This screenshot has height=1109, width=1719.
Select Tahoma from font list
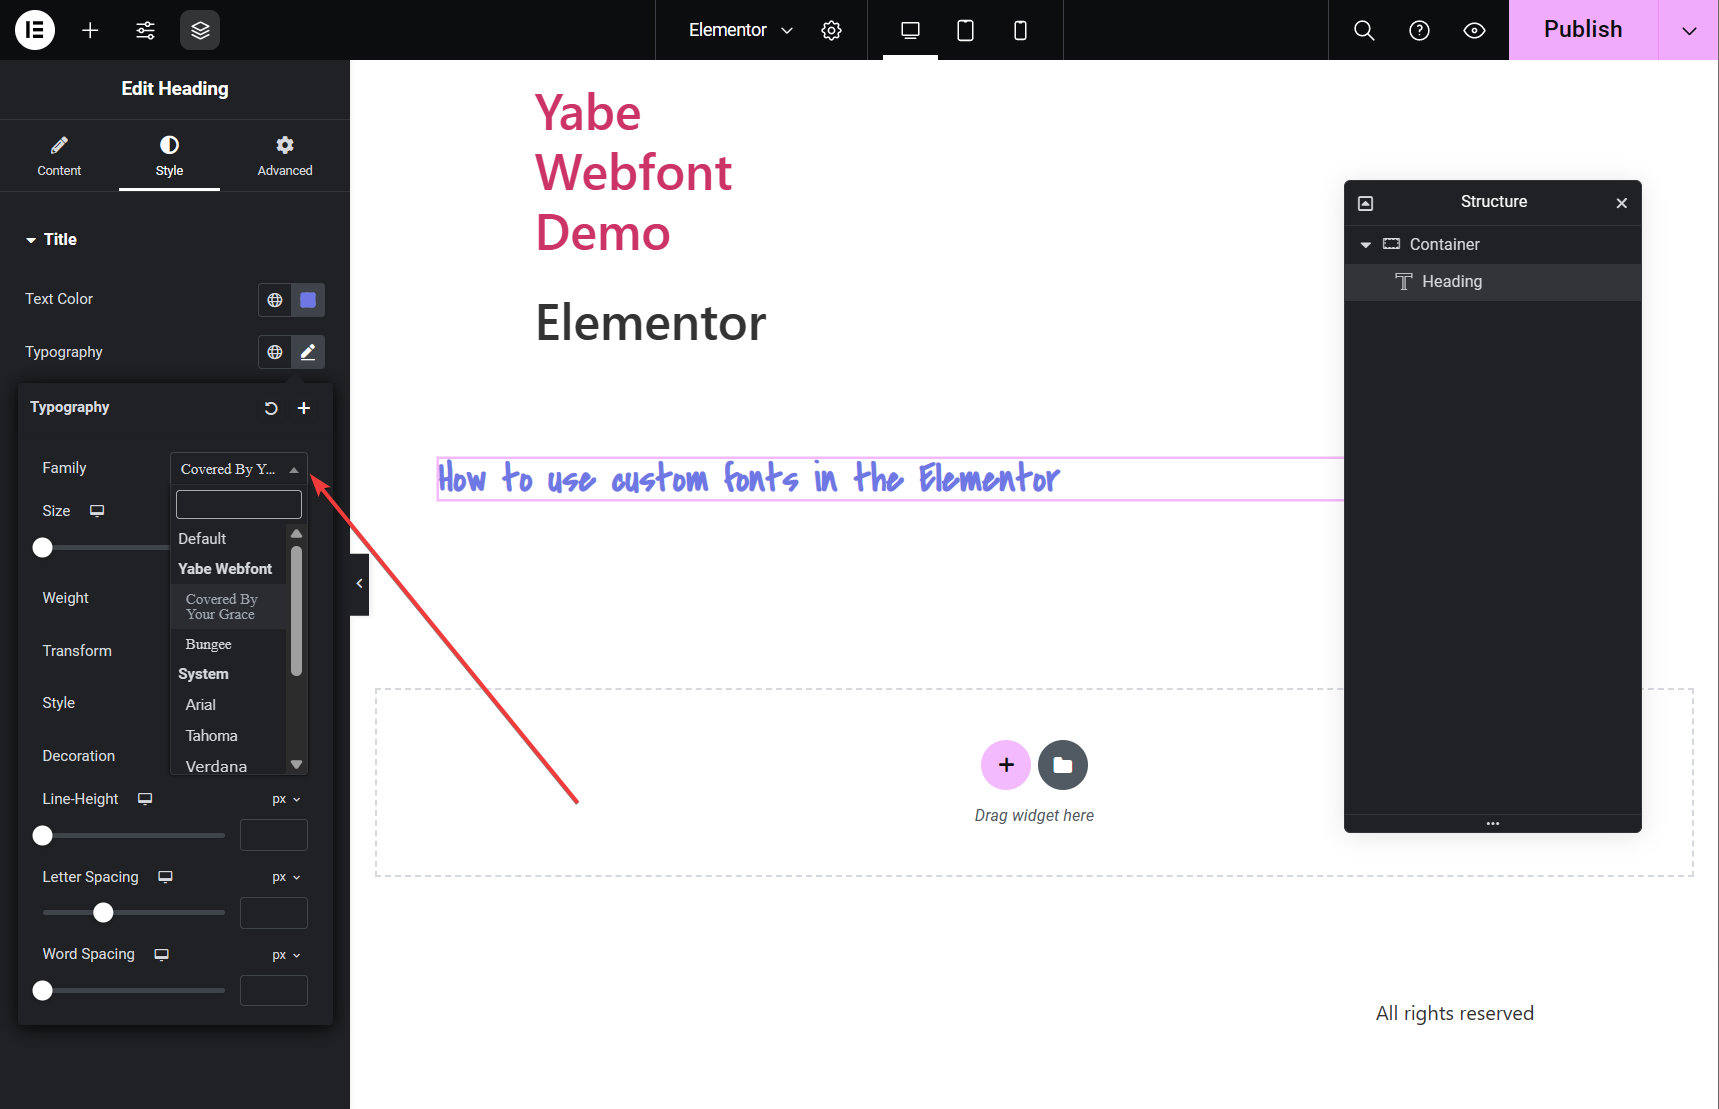click(229, 736)
